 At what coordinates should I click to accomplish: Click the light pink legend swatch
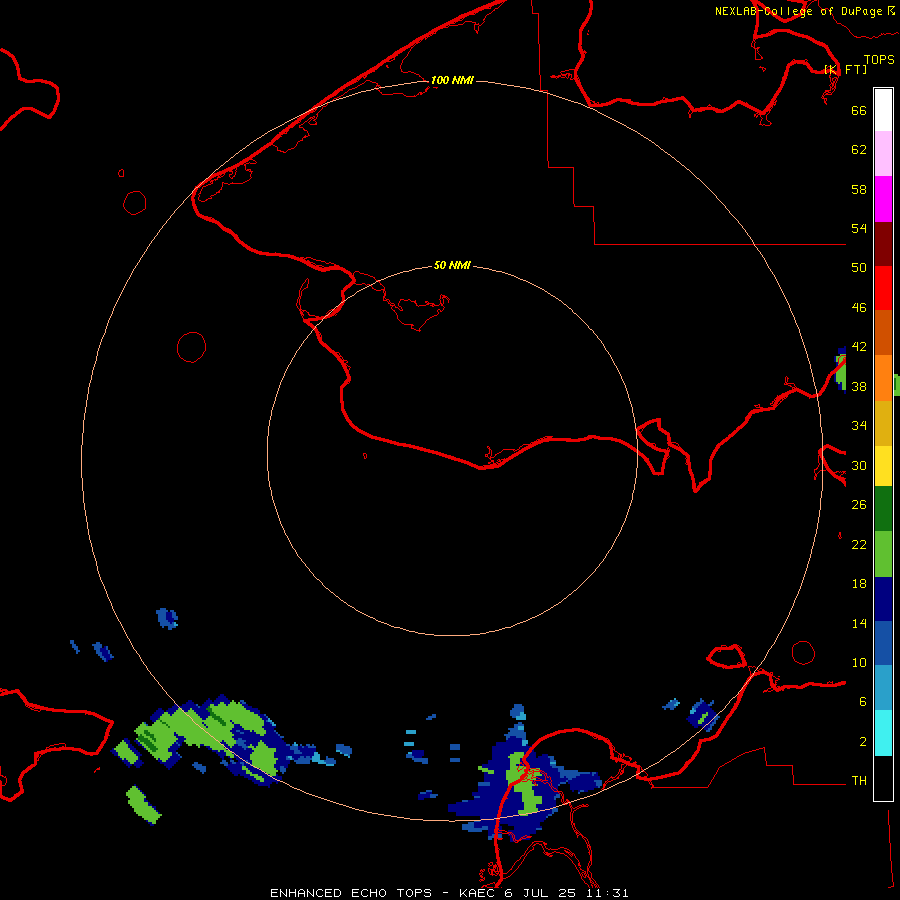(883, 153)
